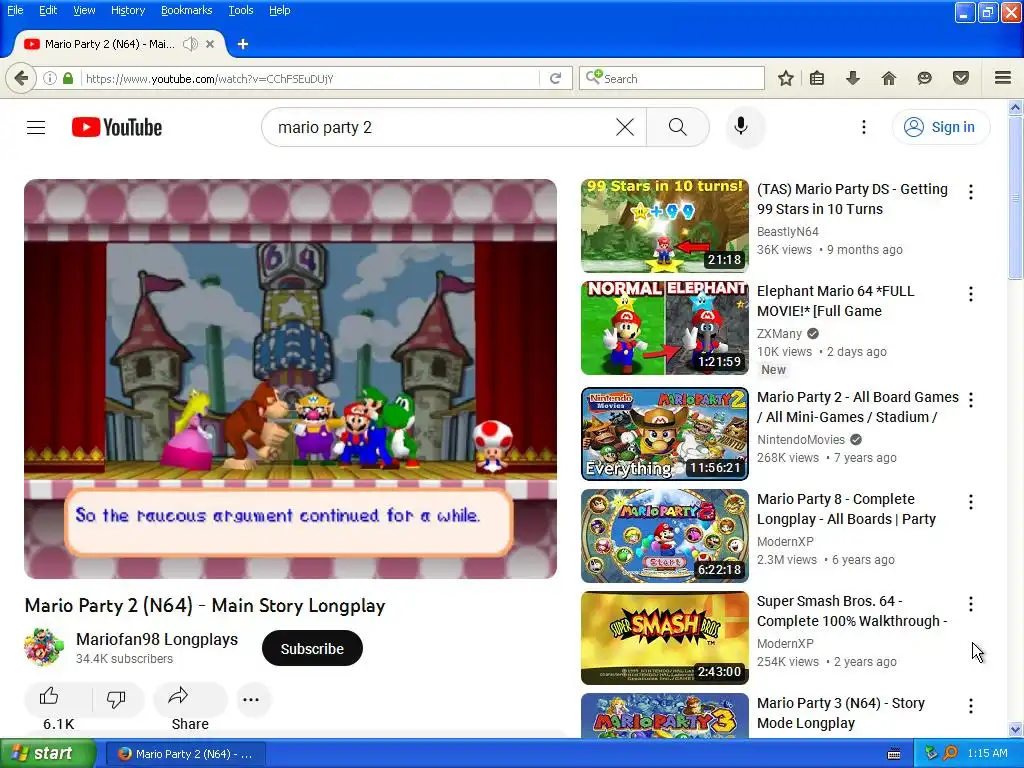Screen dimensions: 1024x768
Task: Click the smiley chat toolbar icon
Action: click(x=925, y=78)
